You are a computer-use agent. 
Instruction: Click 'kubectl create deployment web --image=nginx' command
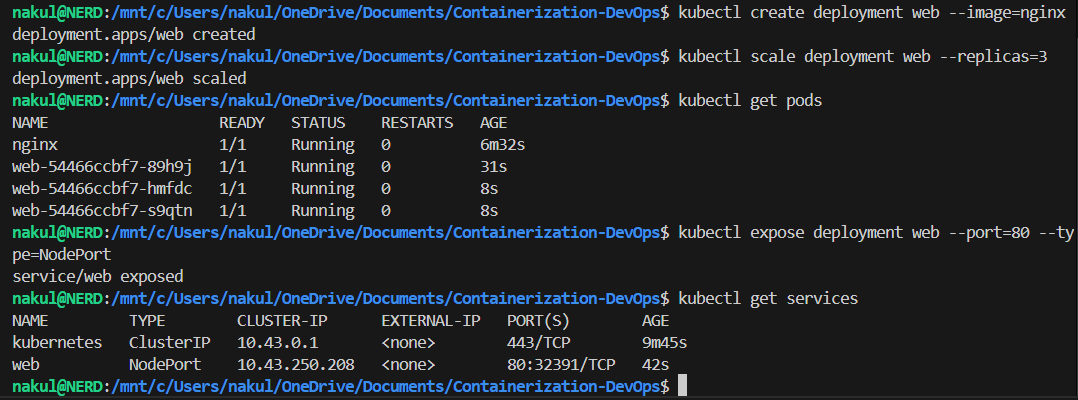pos(871,14)
